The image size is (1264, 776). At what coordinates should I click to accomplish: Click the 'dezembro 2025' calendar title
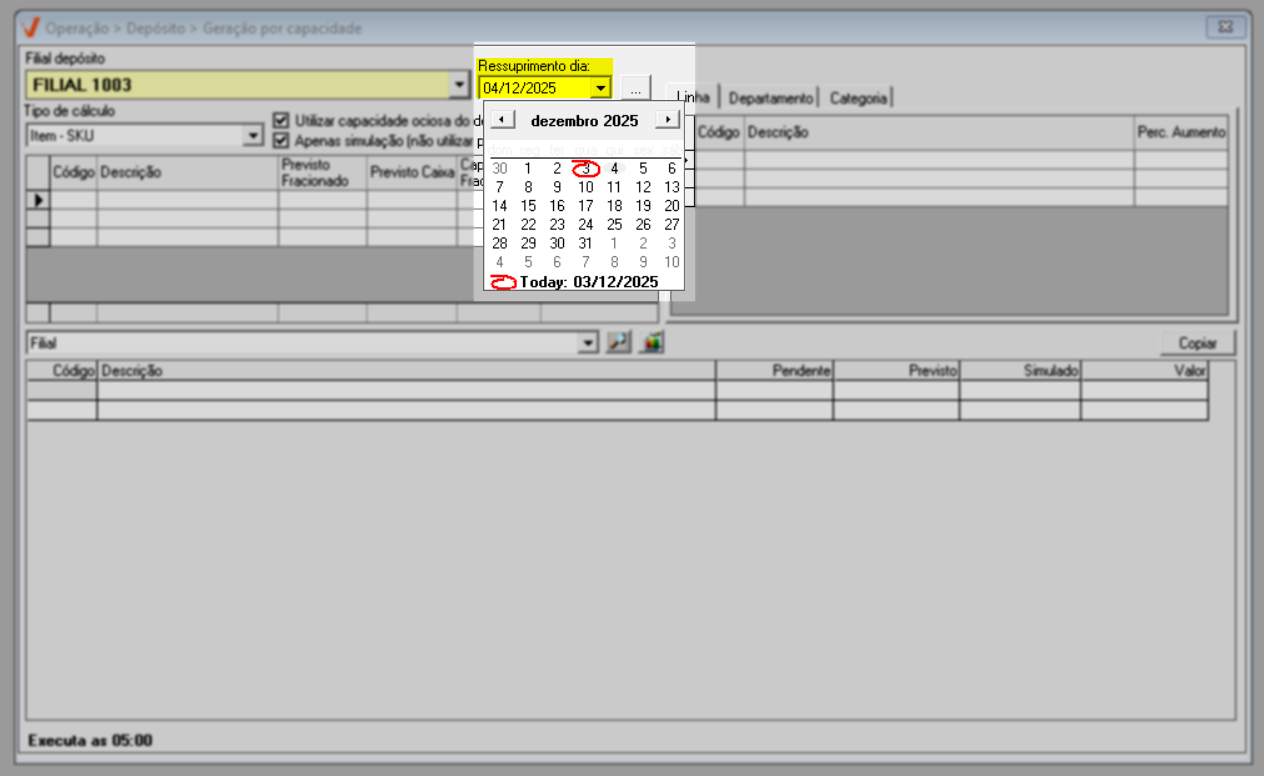click(584, 121)
